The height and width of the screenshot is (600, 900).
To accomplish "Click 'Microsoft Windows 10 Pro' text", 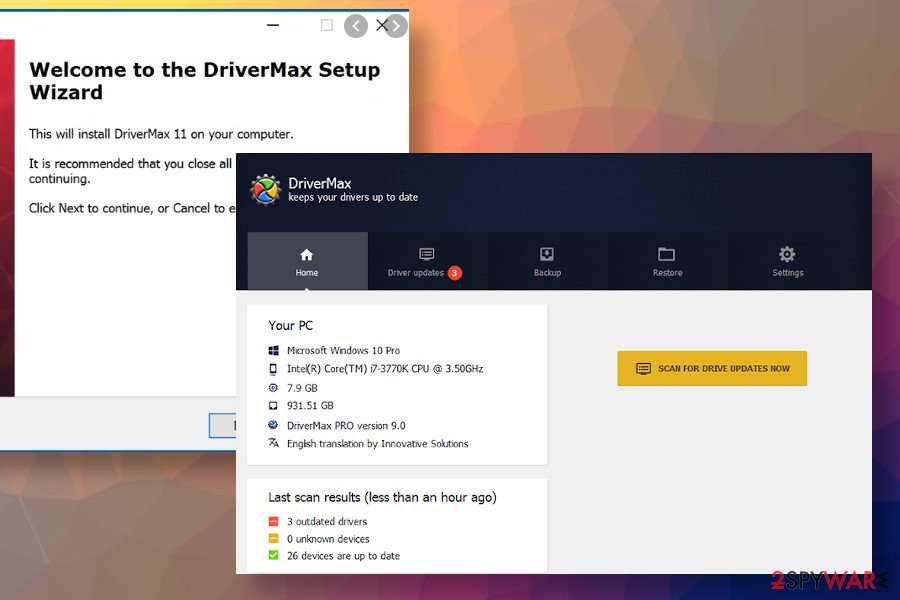I will pos(343,350).
